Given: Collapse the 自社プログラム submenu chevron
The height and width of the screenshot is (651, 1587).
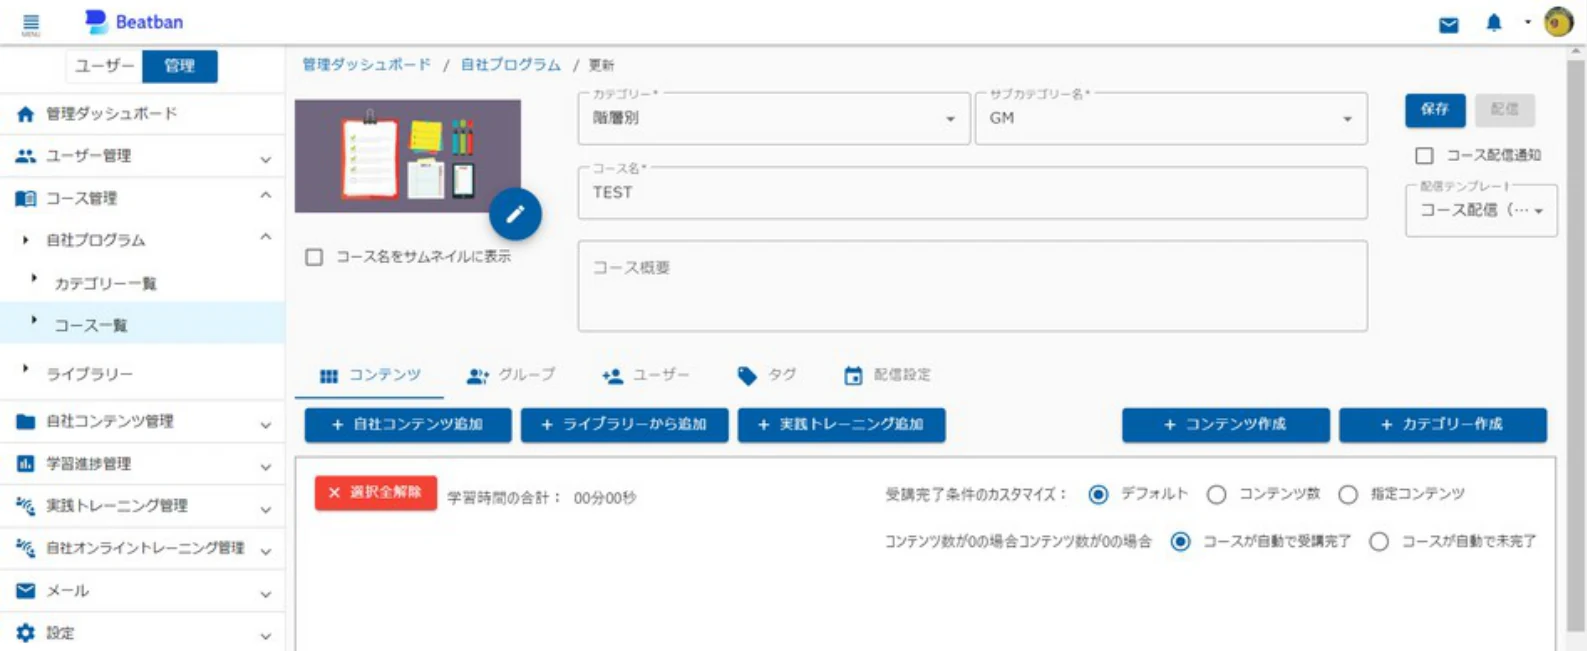Looking at the screenshot, I should coord(265,238).
